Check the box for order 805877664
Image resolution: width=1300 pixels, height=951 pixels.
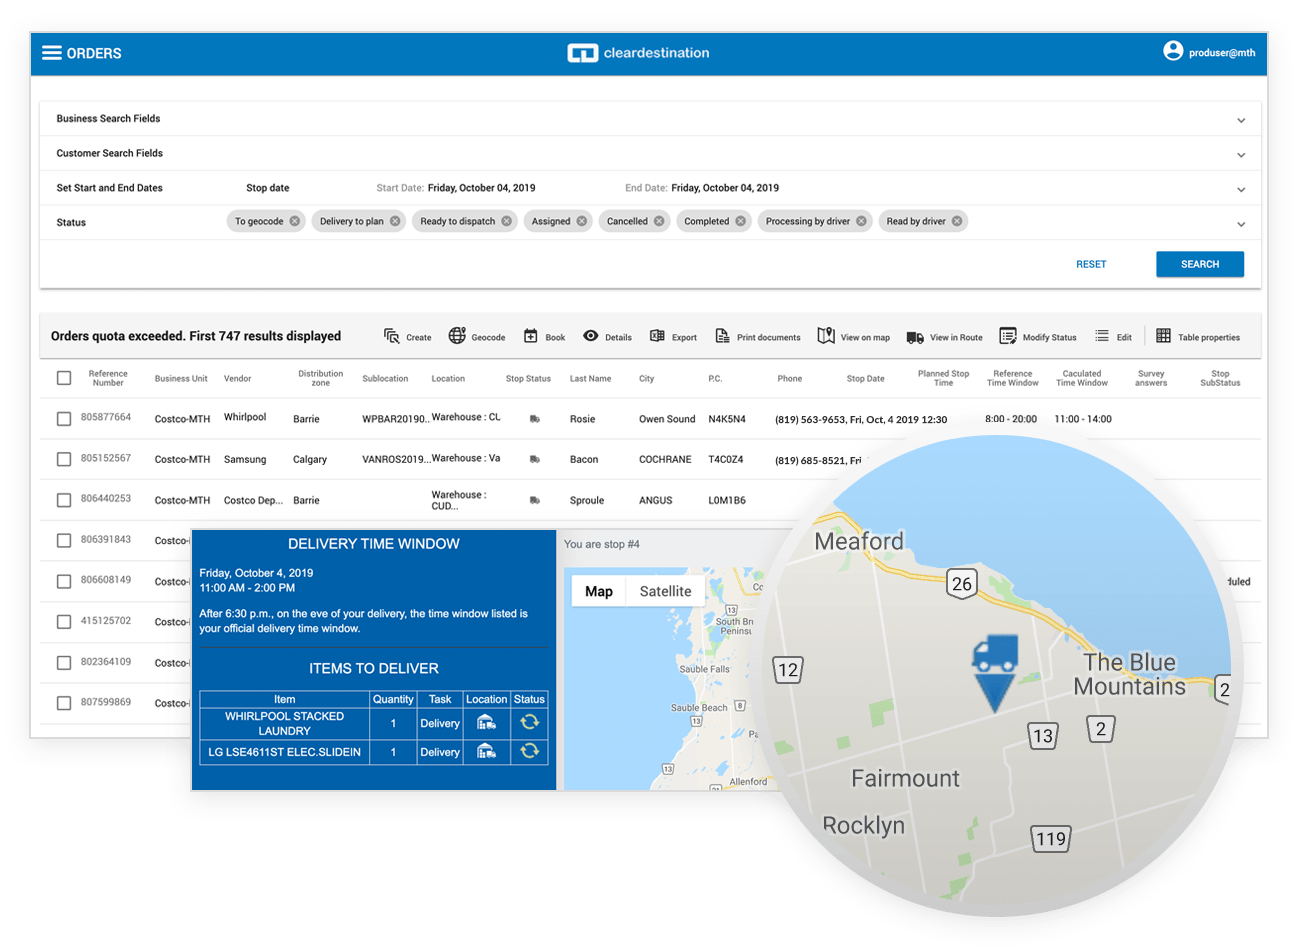click(x=64, y=419)
